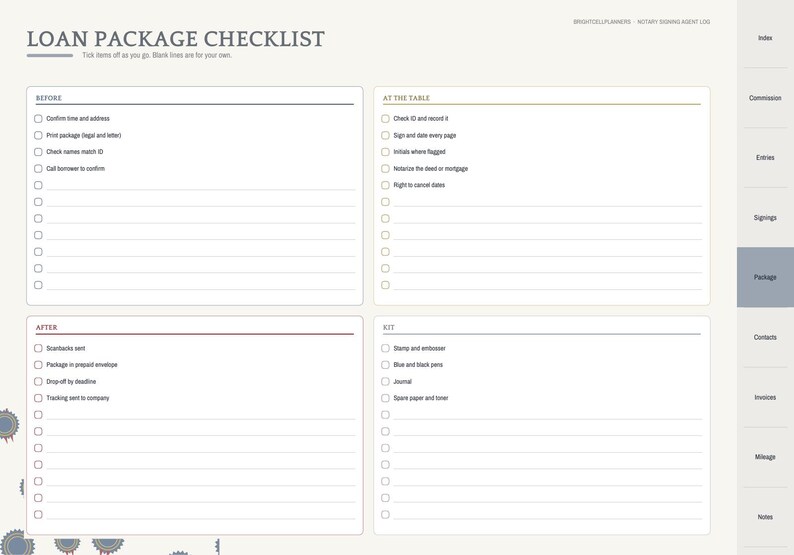This screenshot has width=794, height=555.
Task: Click the first blank line under 'Tracking sent to company'
Action: coord(201,415)
